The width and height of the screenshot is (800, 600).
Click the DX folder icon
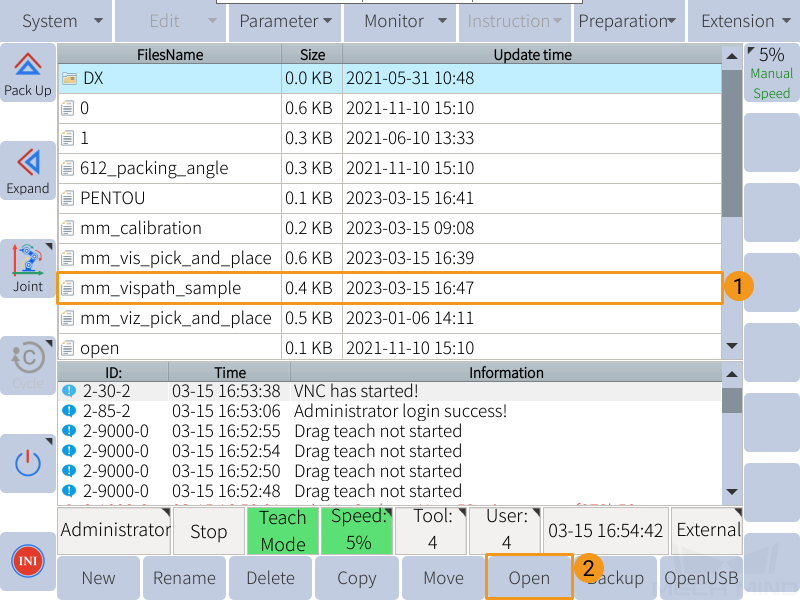pyautogui.click(x=69, y=79)
